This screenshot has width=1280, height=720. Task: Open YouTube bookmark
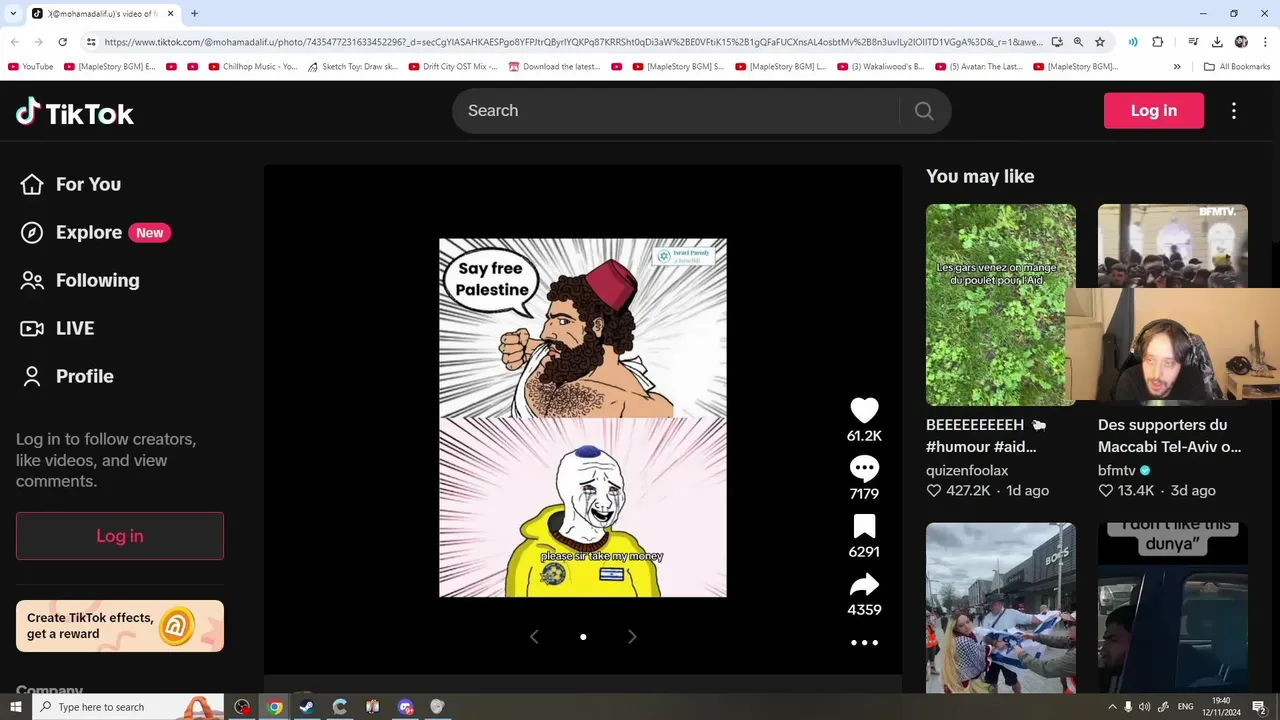click(30, 67)
